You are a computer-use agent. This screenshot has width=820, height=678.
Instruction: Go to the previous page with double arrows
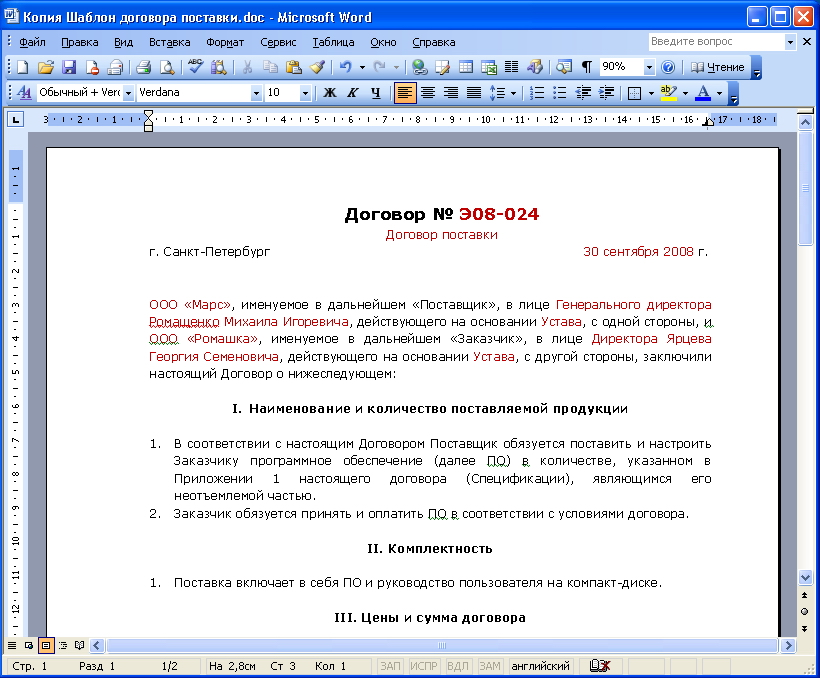[804, 595]
